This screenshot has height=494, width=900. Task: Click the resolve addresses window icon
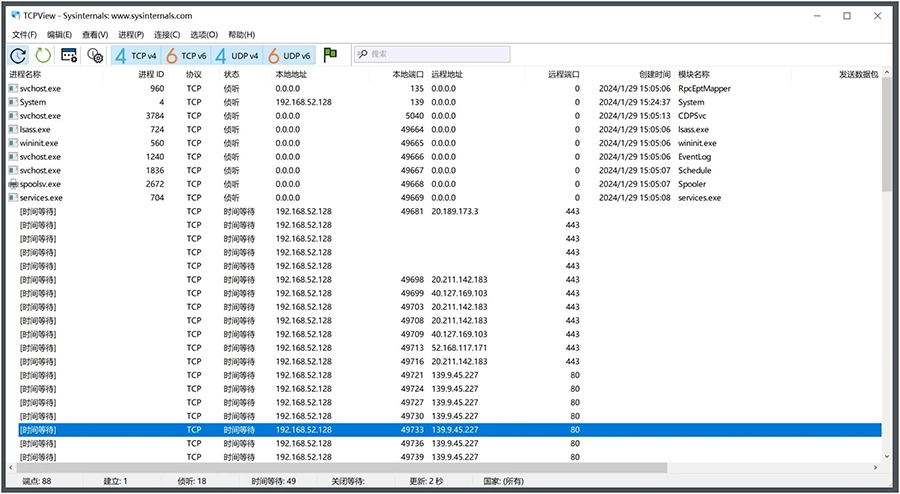tap(69, 55)
